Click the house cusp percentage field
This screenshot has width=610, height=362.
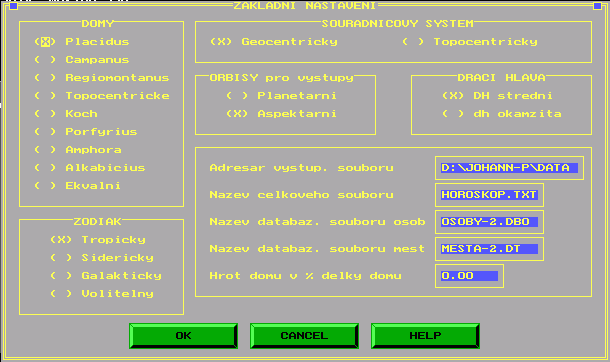(469, 276)
